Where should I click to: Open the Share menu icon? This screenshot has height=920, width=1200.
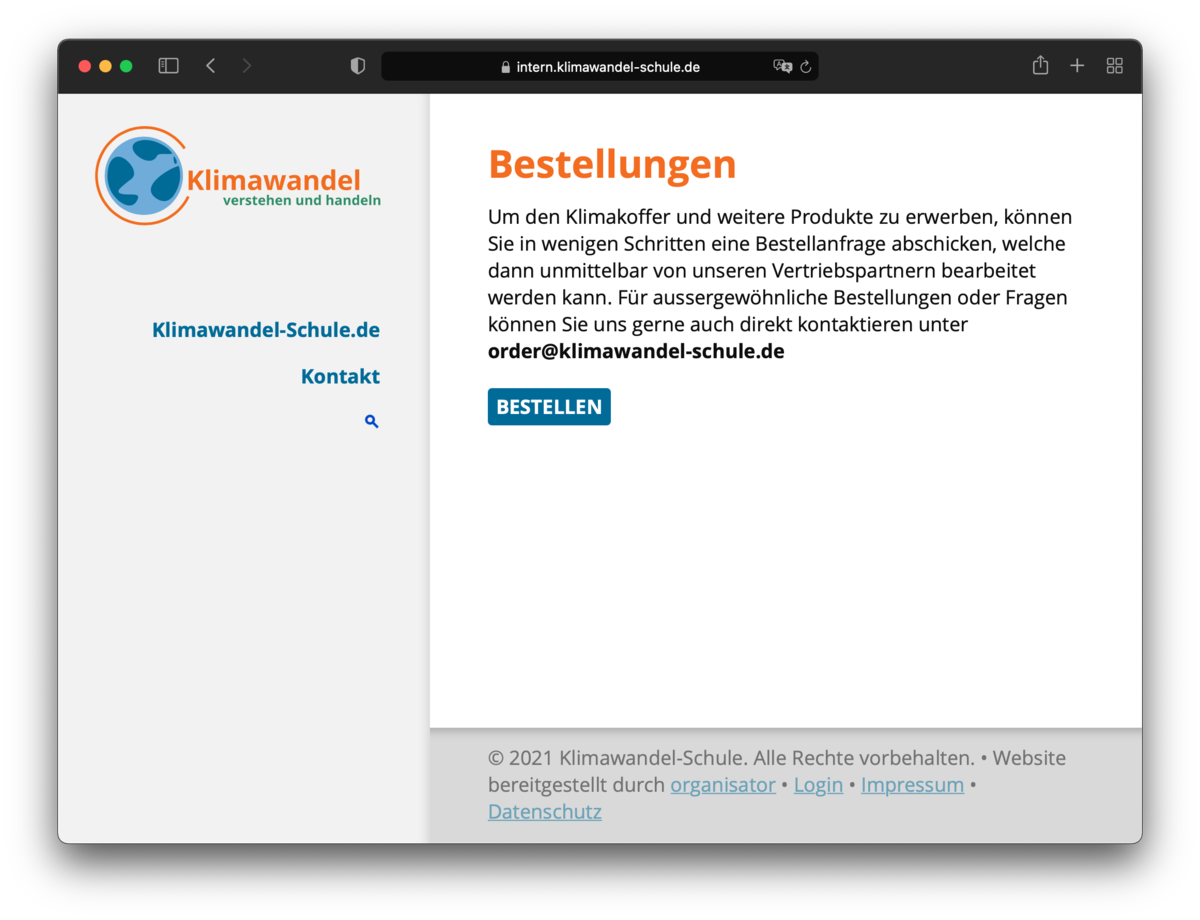[x=1040, y=66]
